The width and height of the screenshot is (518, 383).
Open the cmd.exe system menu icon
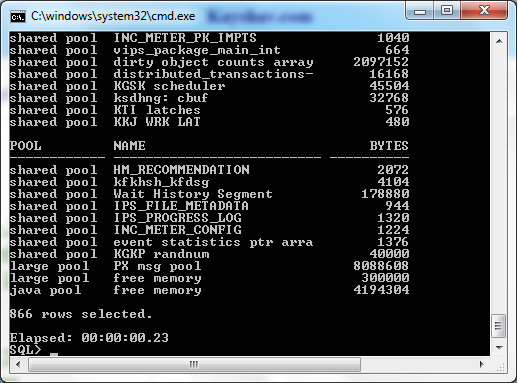point(18,16)
